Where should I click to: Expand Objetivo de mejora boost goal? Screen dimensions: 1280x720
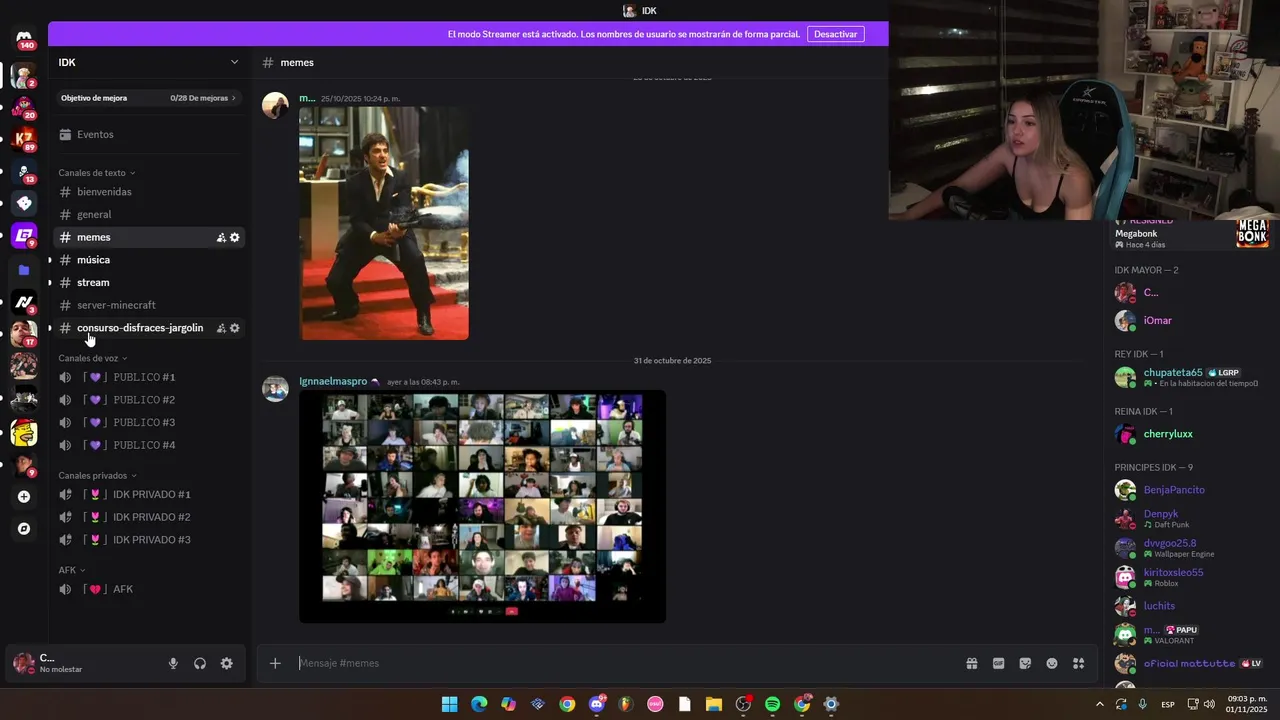(150, 98)
